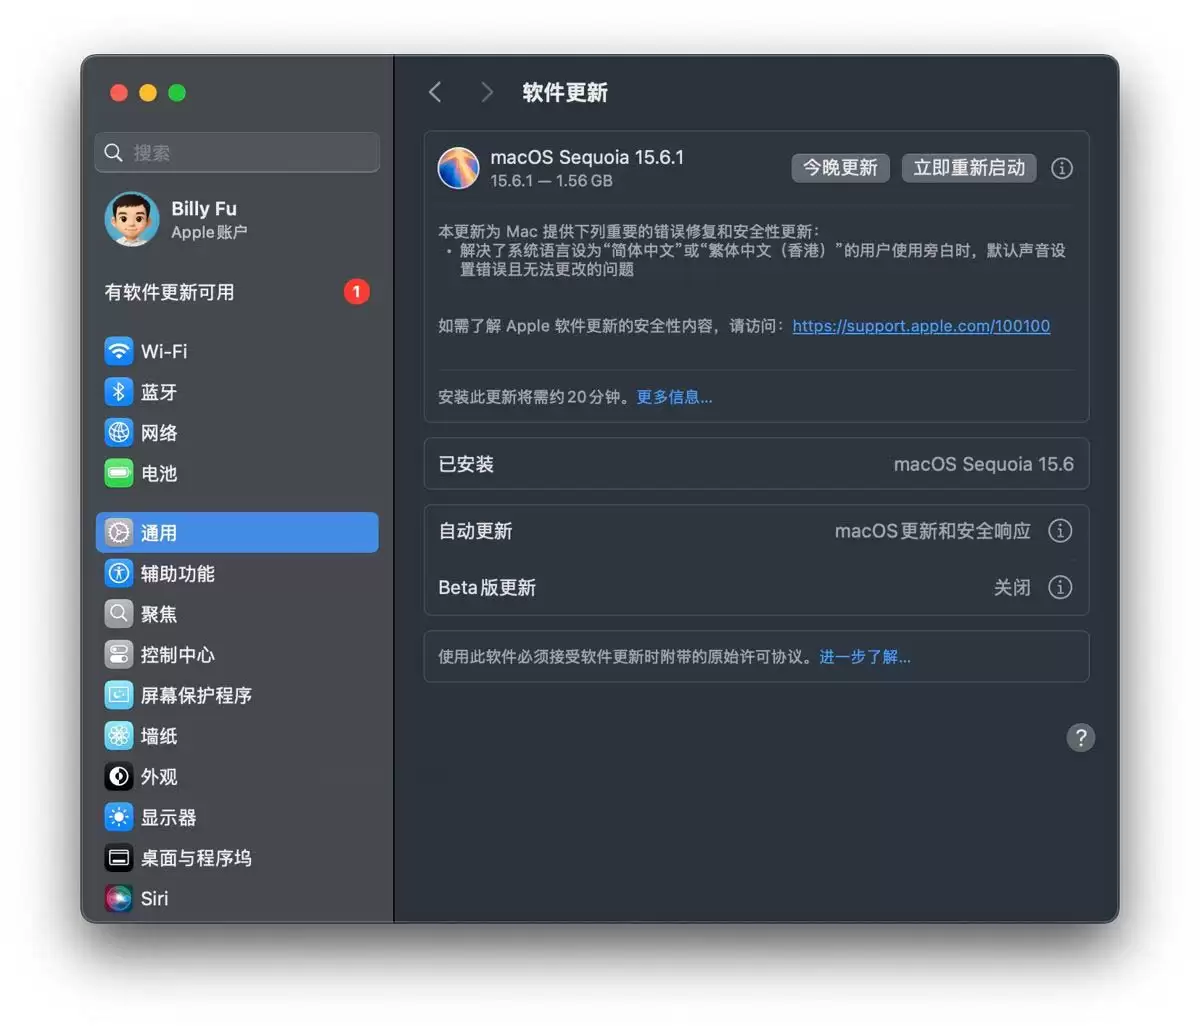Viewport: 1200px width, 1030px height.
Task: Click the 自动更新 label
Action: 475,531
